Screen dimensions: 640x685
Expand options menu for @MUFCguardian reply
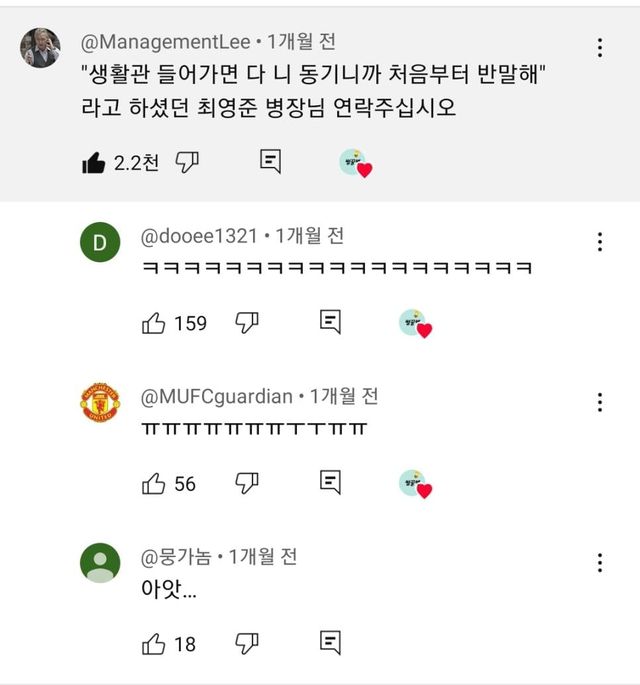(599, 403)
